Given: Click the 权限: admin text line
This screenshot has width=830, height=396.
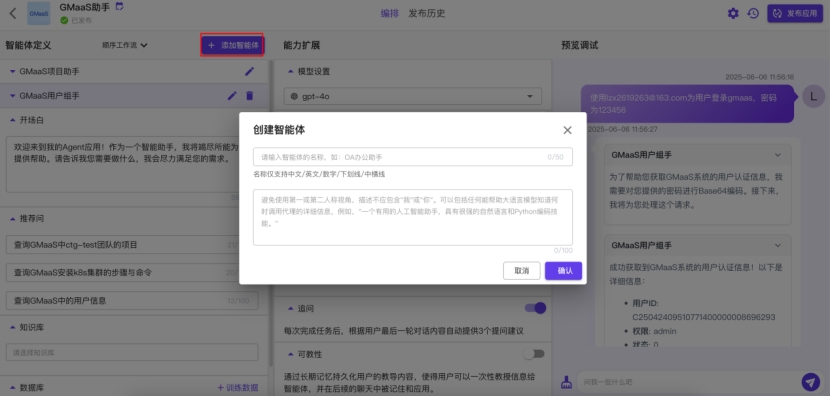Looking at the screenshot, I should 654,331.
